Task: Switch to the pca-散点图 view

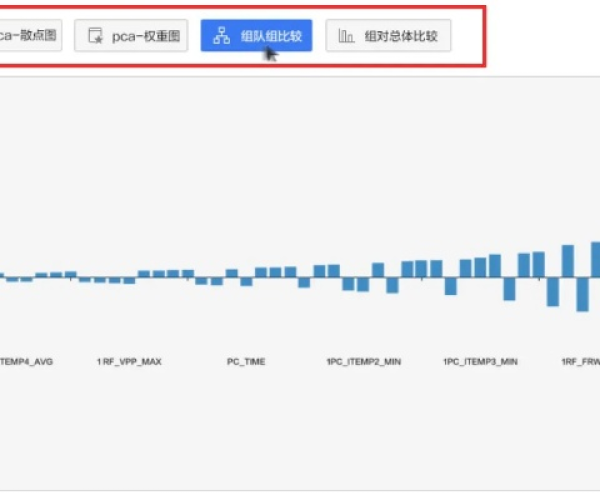Action: pos(28,37)
